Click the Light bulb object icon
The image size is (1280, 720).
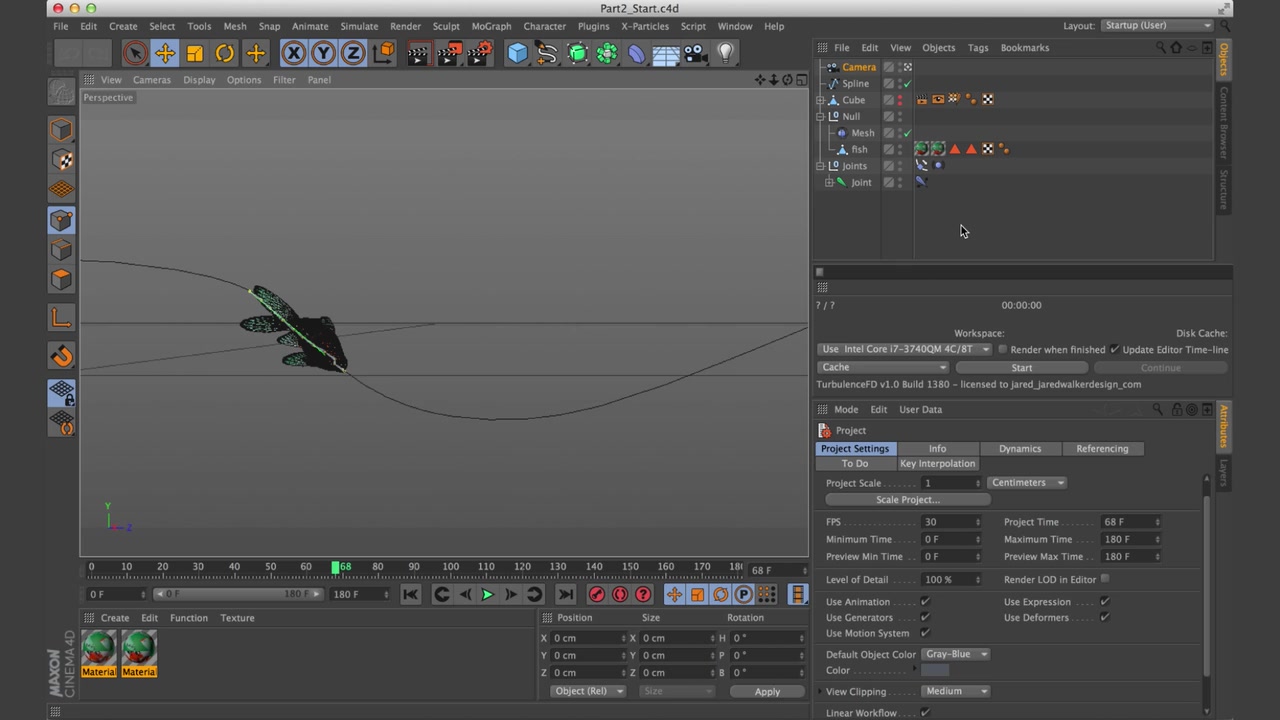pos(725,53)
